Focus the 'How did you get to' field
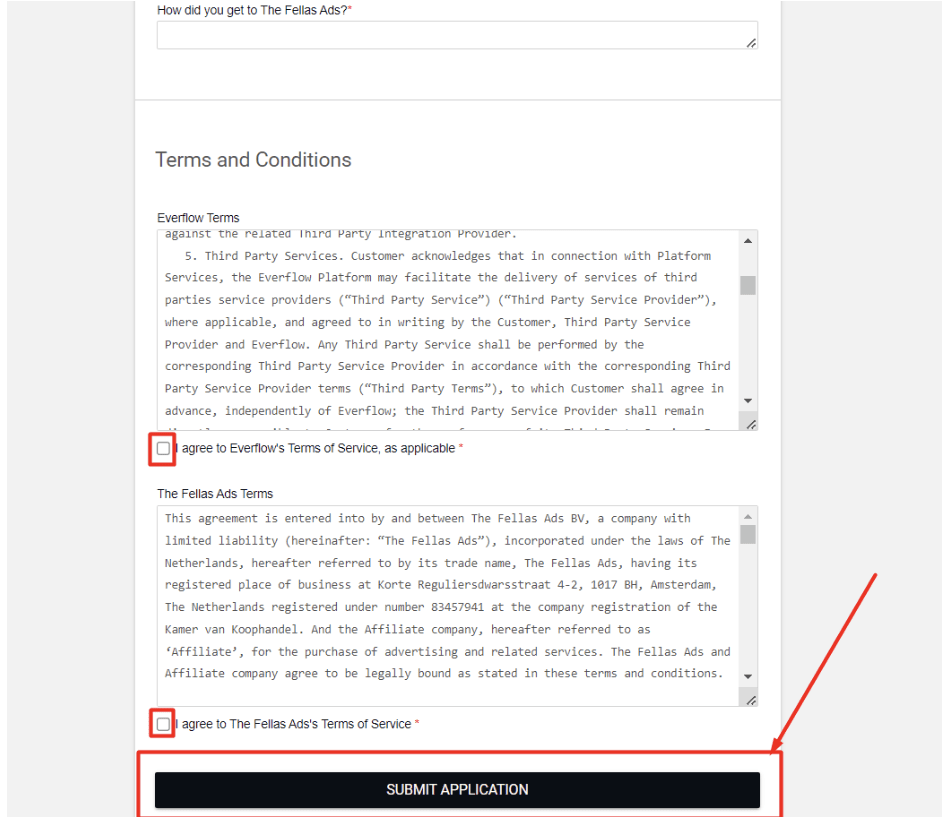Screen dimensions: 942x820 tap(450, 35)
